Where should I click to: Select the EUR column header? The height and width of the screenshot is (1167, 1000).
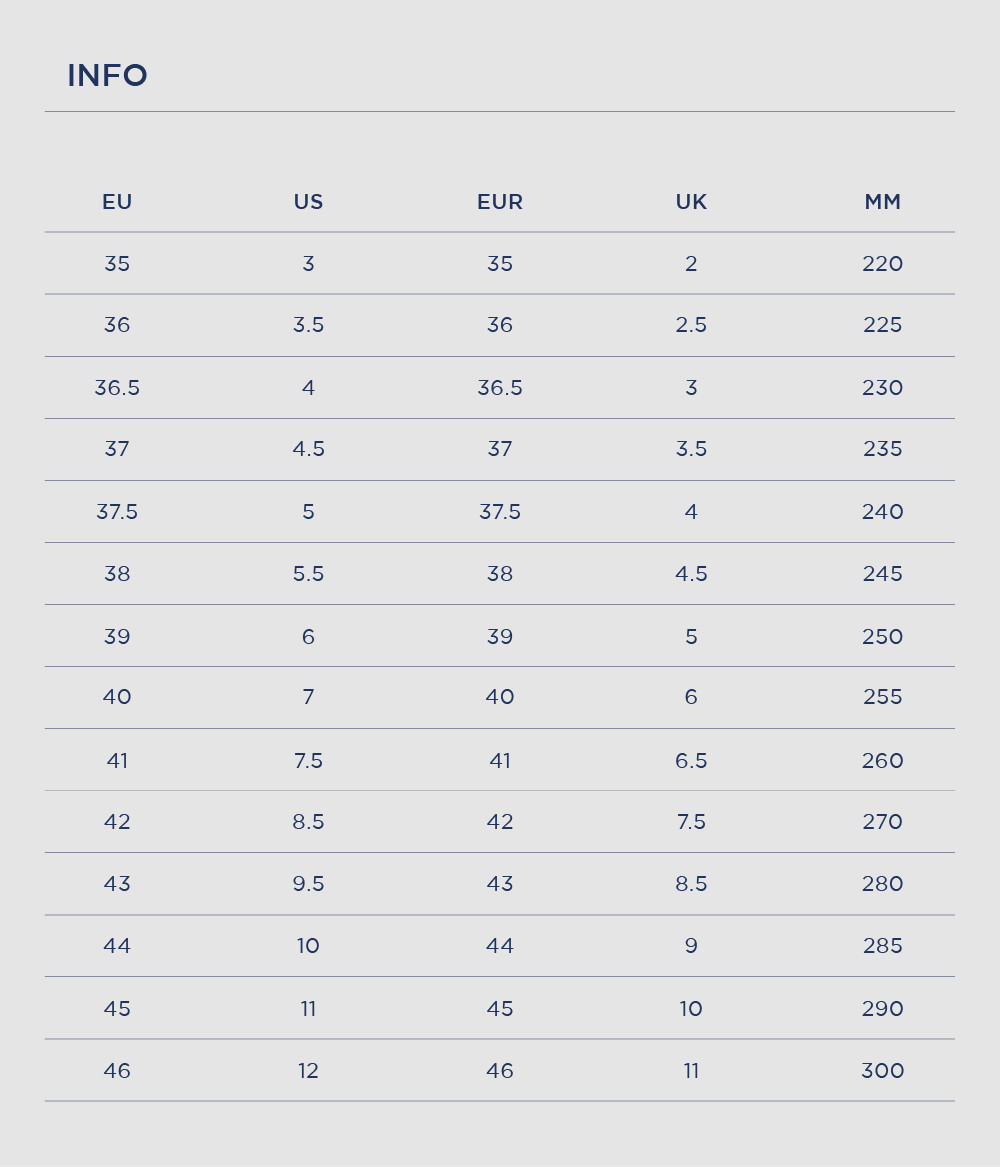point(500,202)
